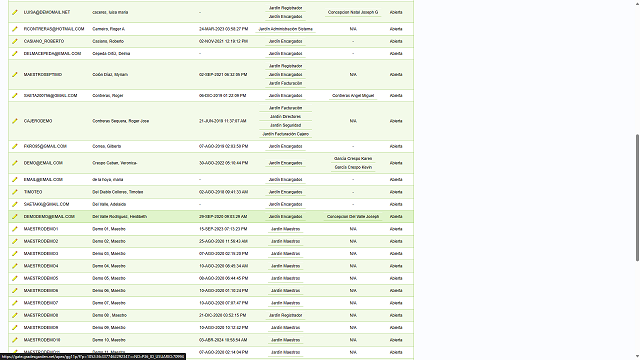This screenshot has width=640, height=360.
Task: Open pencil icon for Demo 03, Maestro
Action: pos(15,253)
